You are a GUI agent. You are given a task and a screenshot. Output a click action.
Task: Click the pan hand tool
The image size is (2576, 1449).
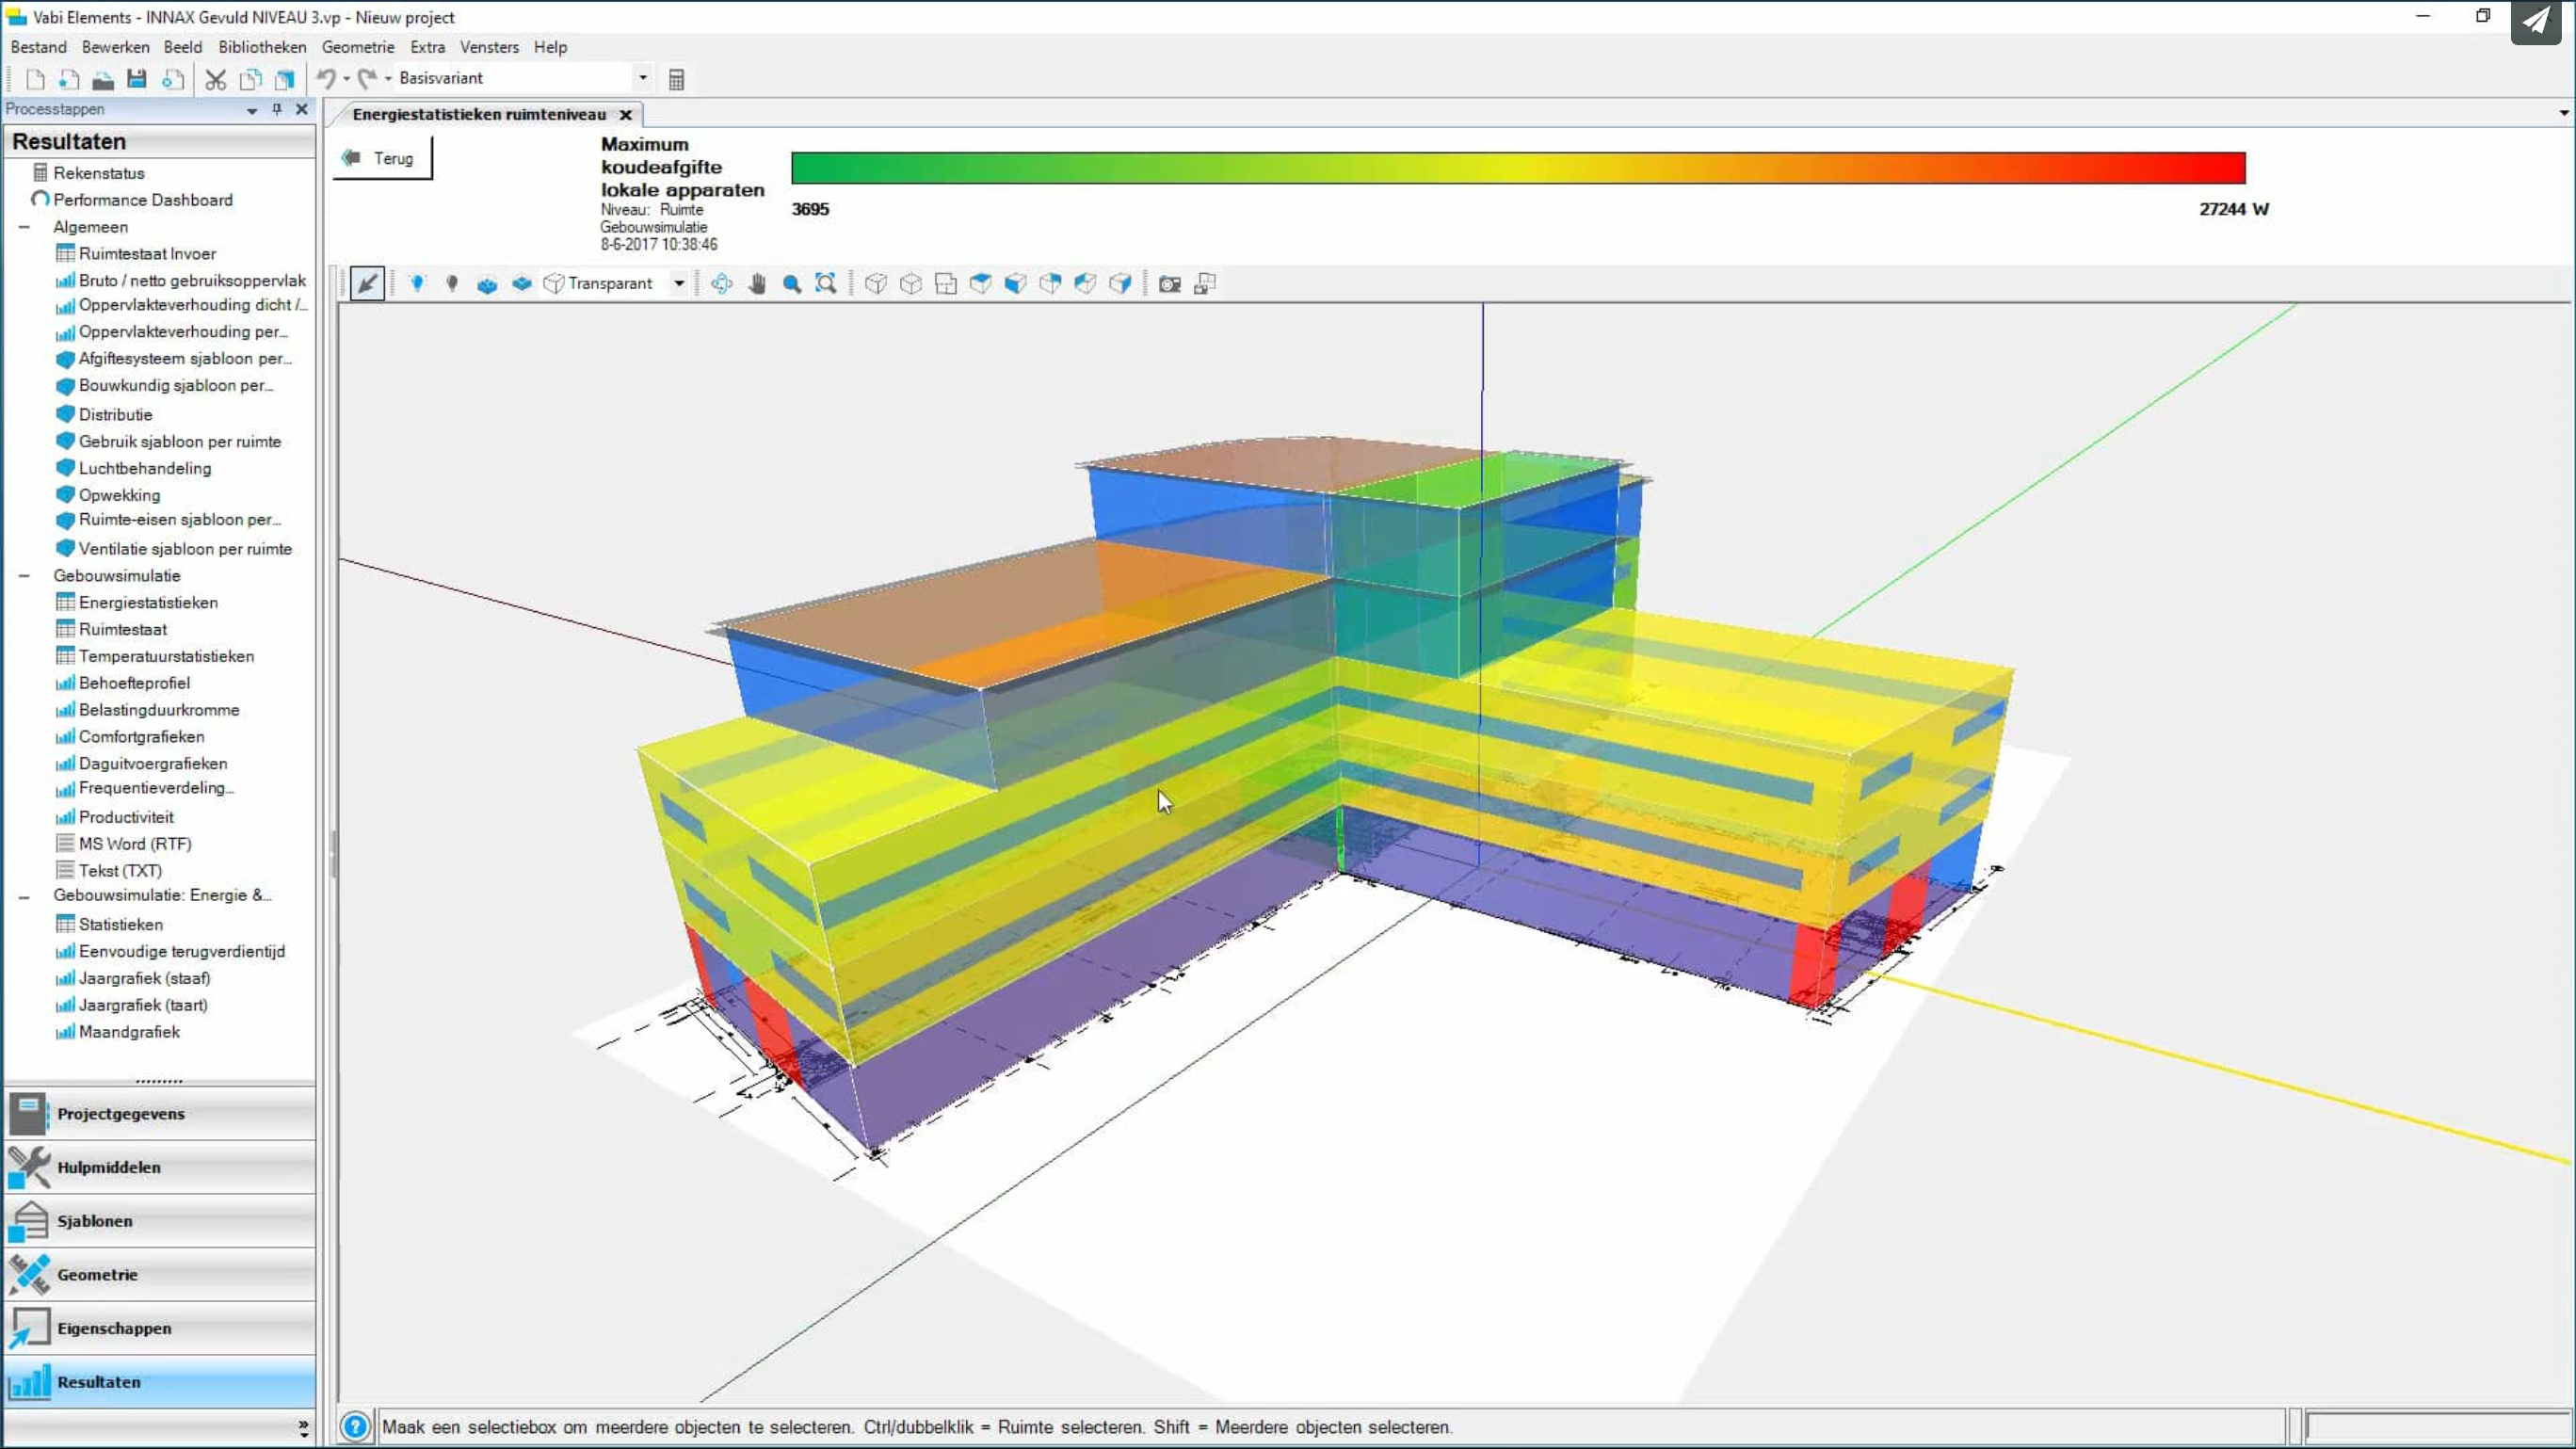[757, 284]
